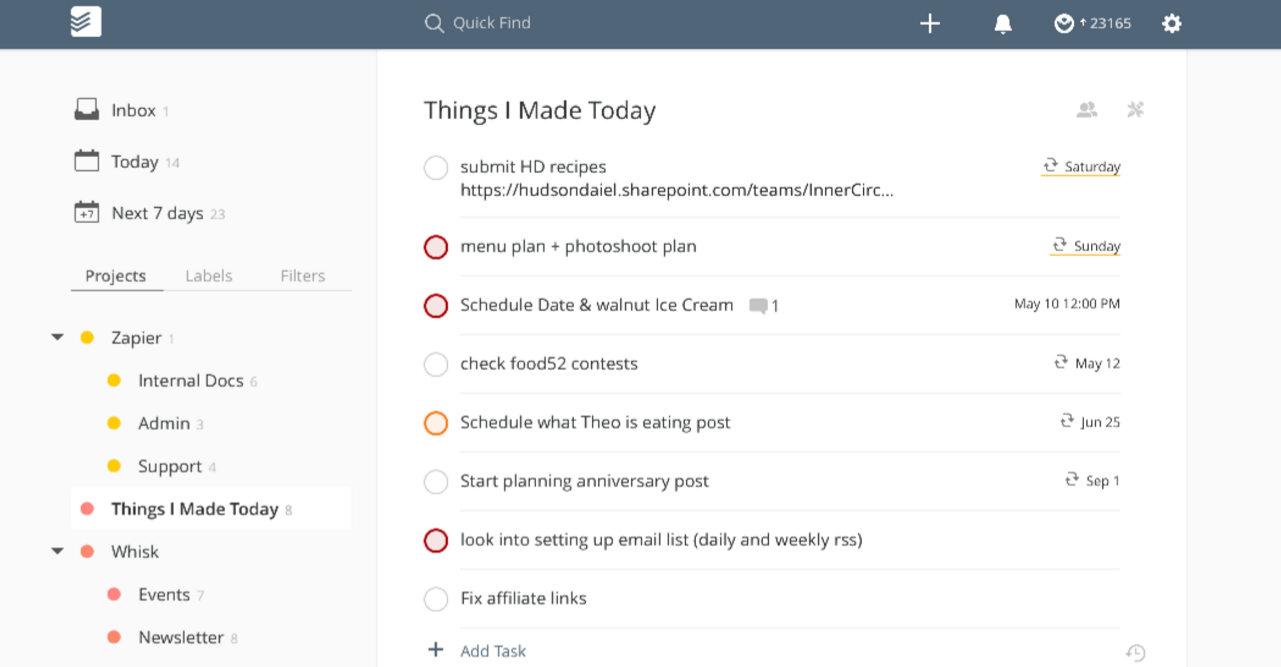Check off 'menu plan + photoshoot plan'
The width and height of the screenshot is (1281, 667).
pos(436,247)
